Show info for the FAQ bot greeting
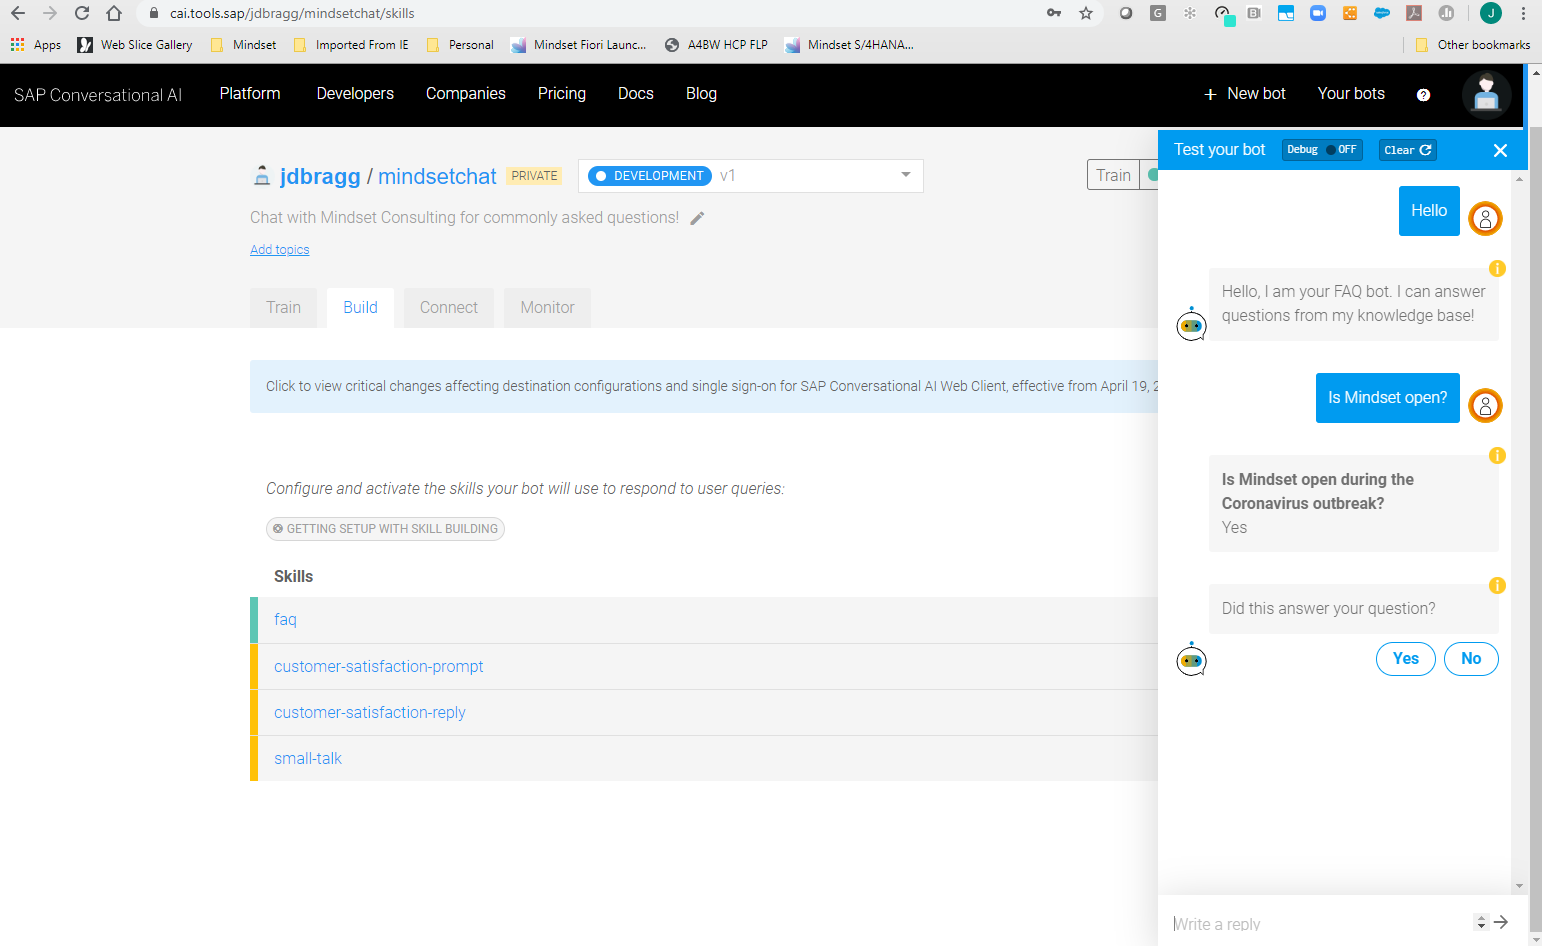Image resolution: width=1542 pixels, height=946 pixels. click(1497, 268)
